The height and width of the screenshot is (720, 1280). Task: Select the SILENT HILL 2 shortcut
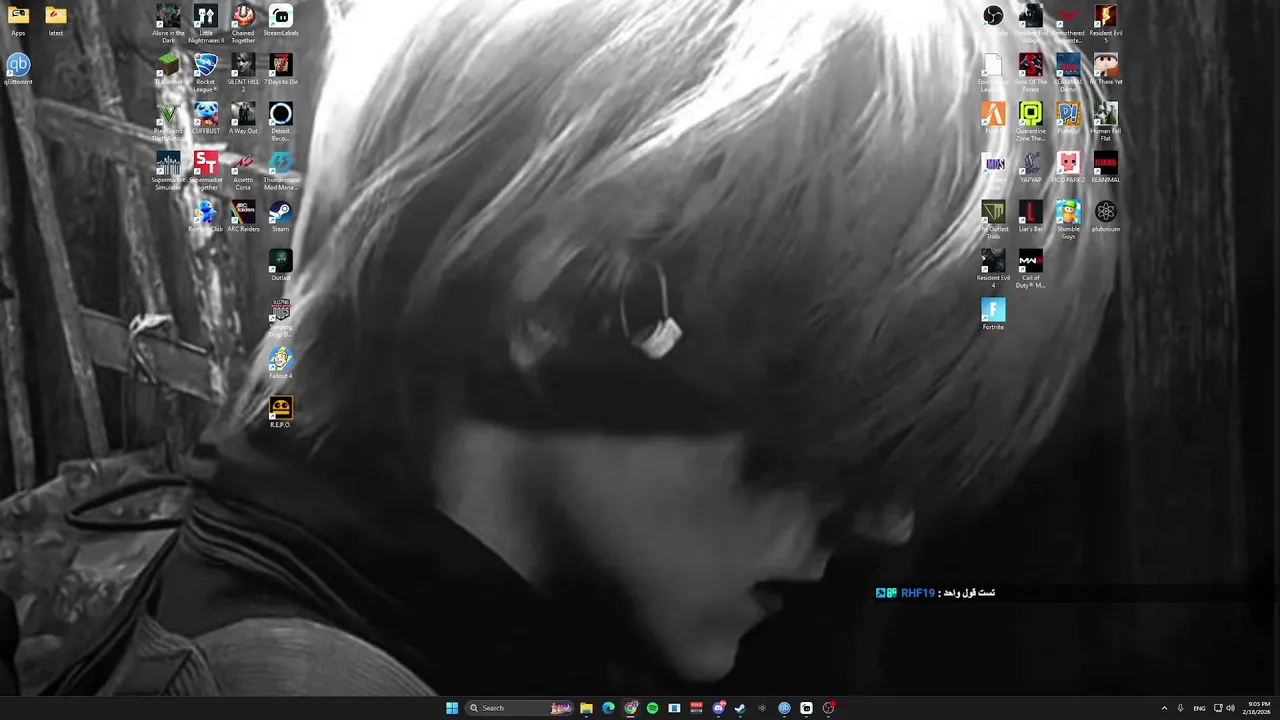pyautogui.click(x=243, y=73)
